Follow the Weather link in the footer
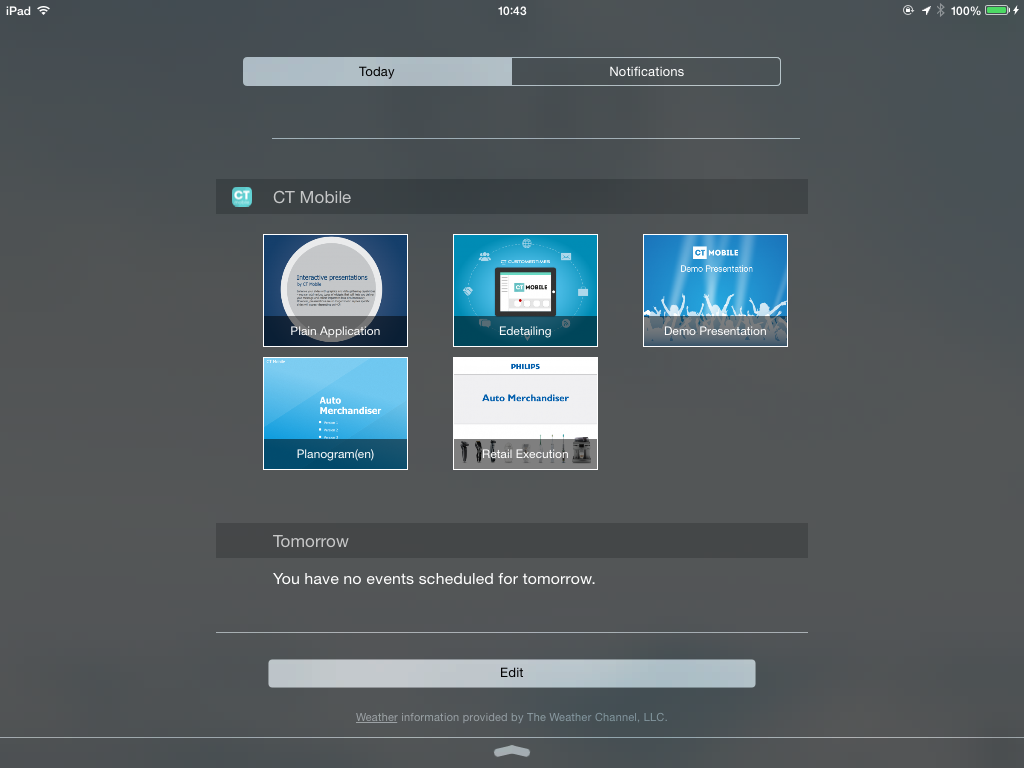The width and height of the screenshot is (1024, 768). [376, 717]
